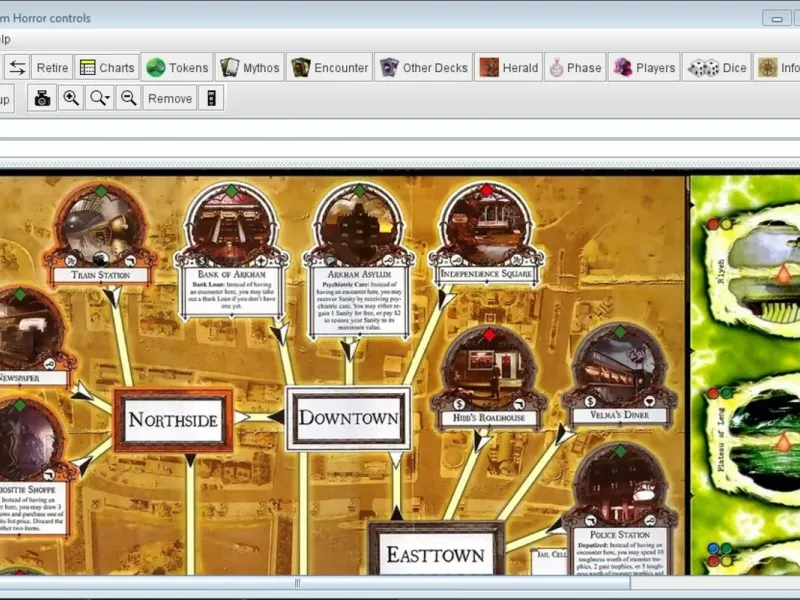Select the Arkham Asylum location
This screenshot has height=600, width=800.
359,259
